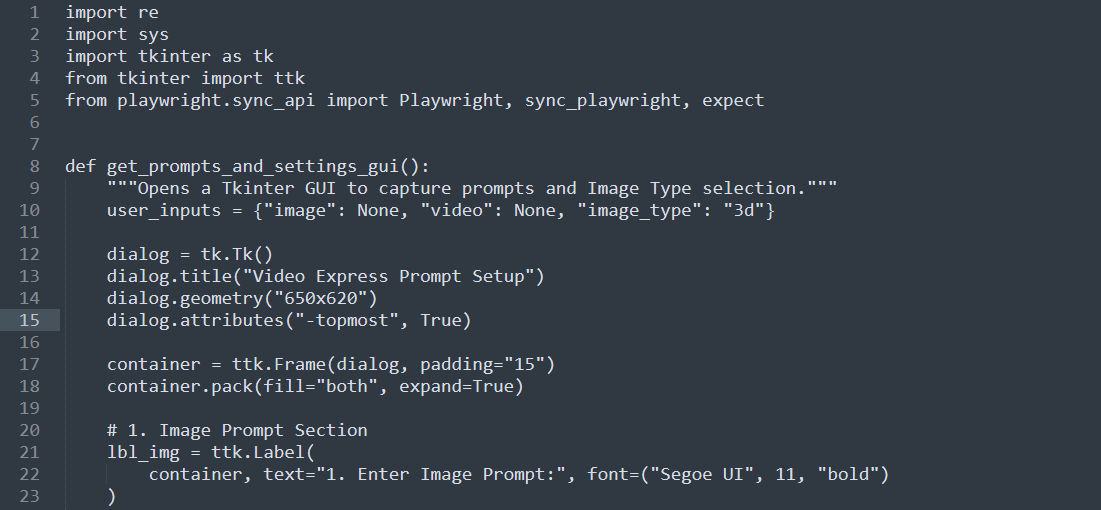Click the 'tk.Tk()' call on line 12
1101x510 pixels.
pos(237,254)
